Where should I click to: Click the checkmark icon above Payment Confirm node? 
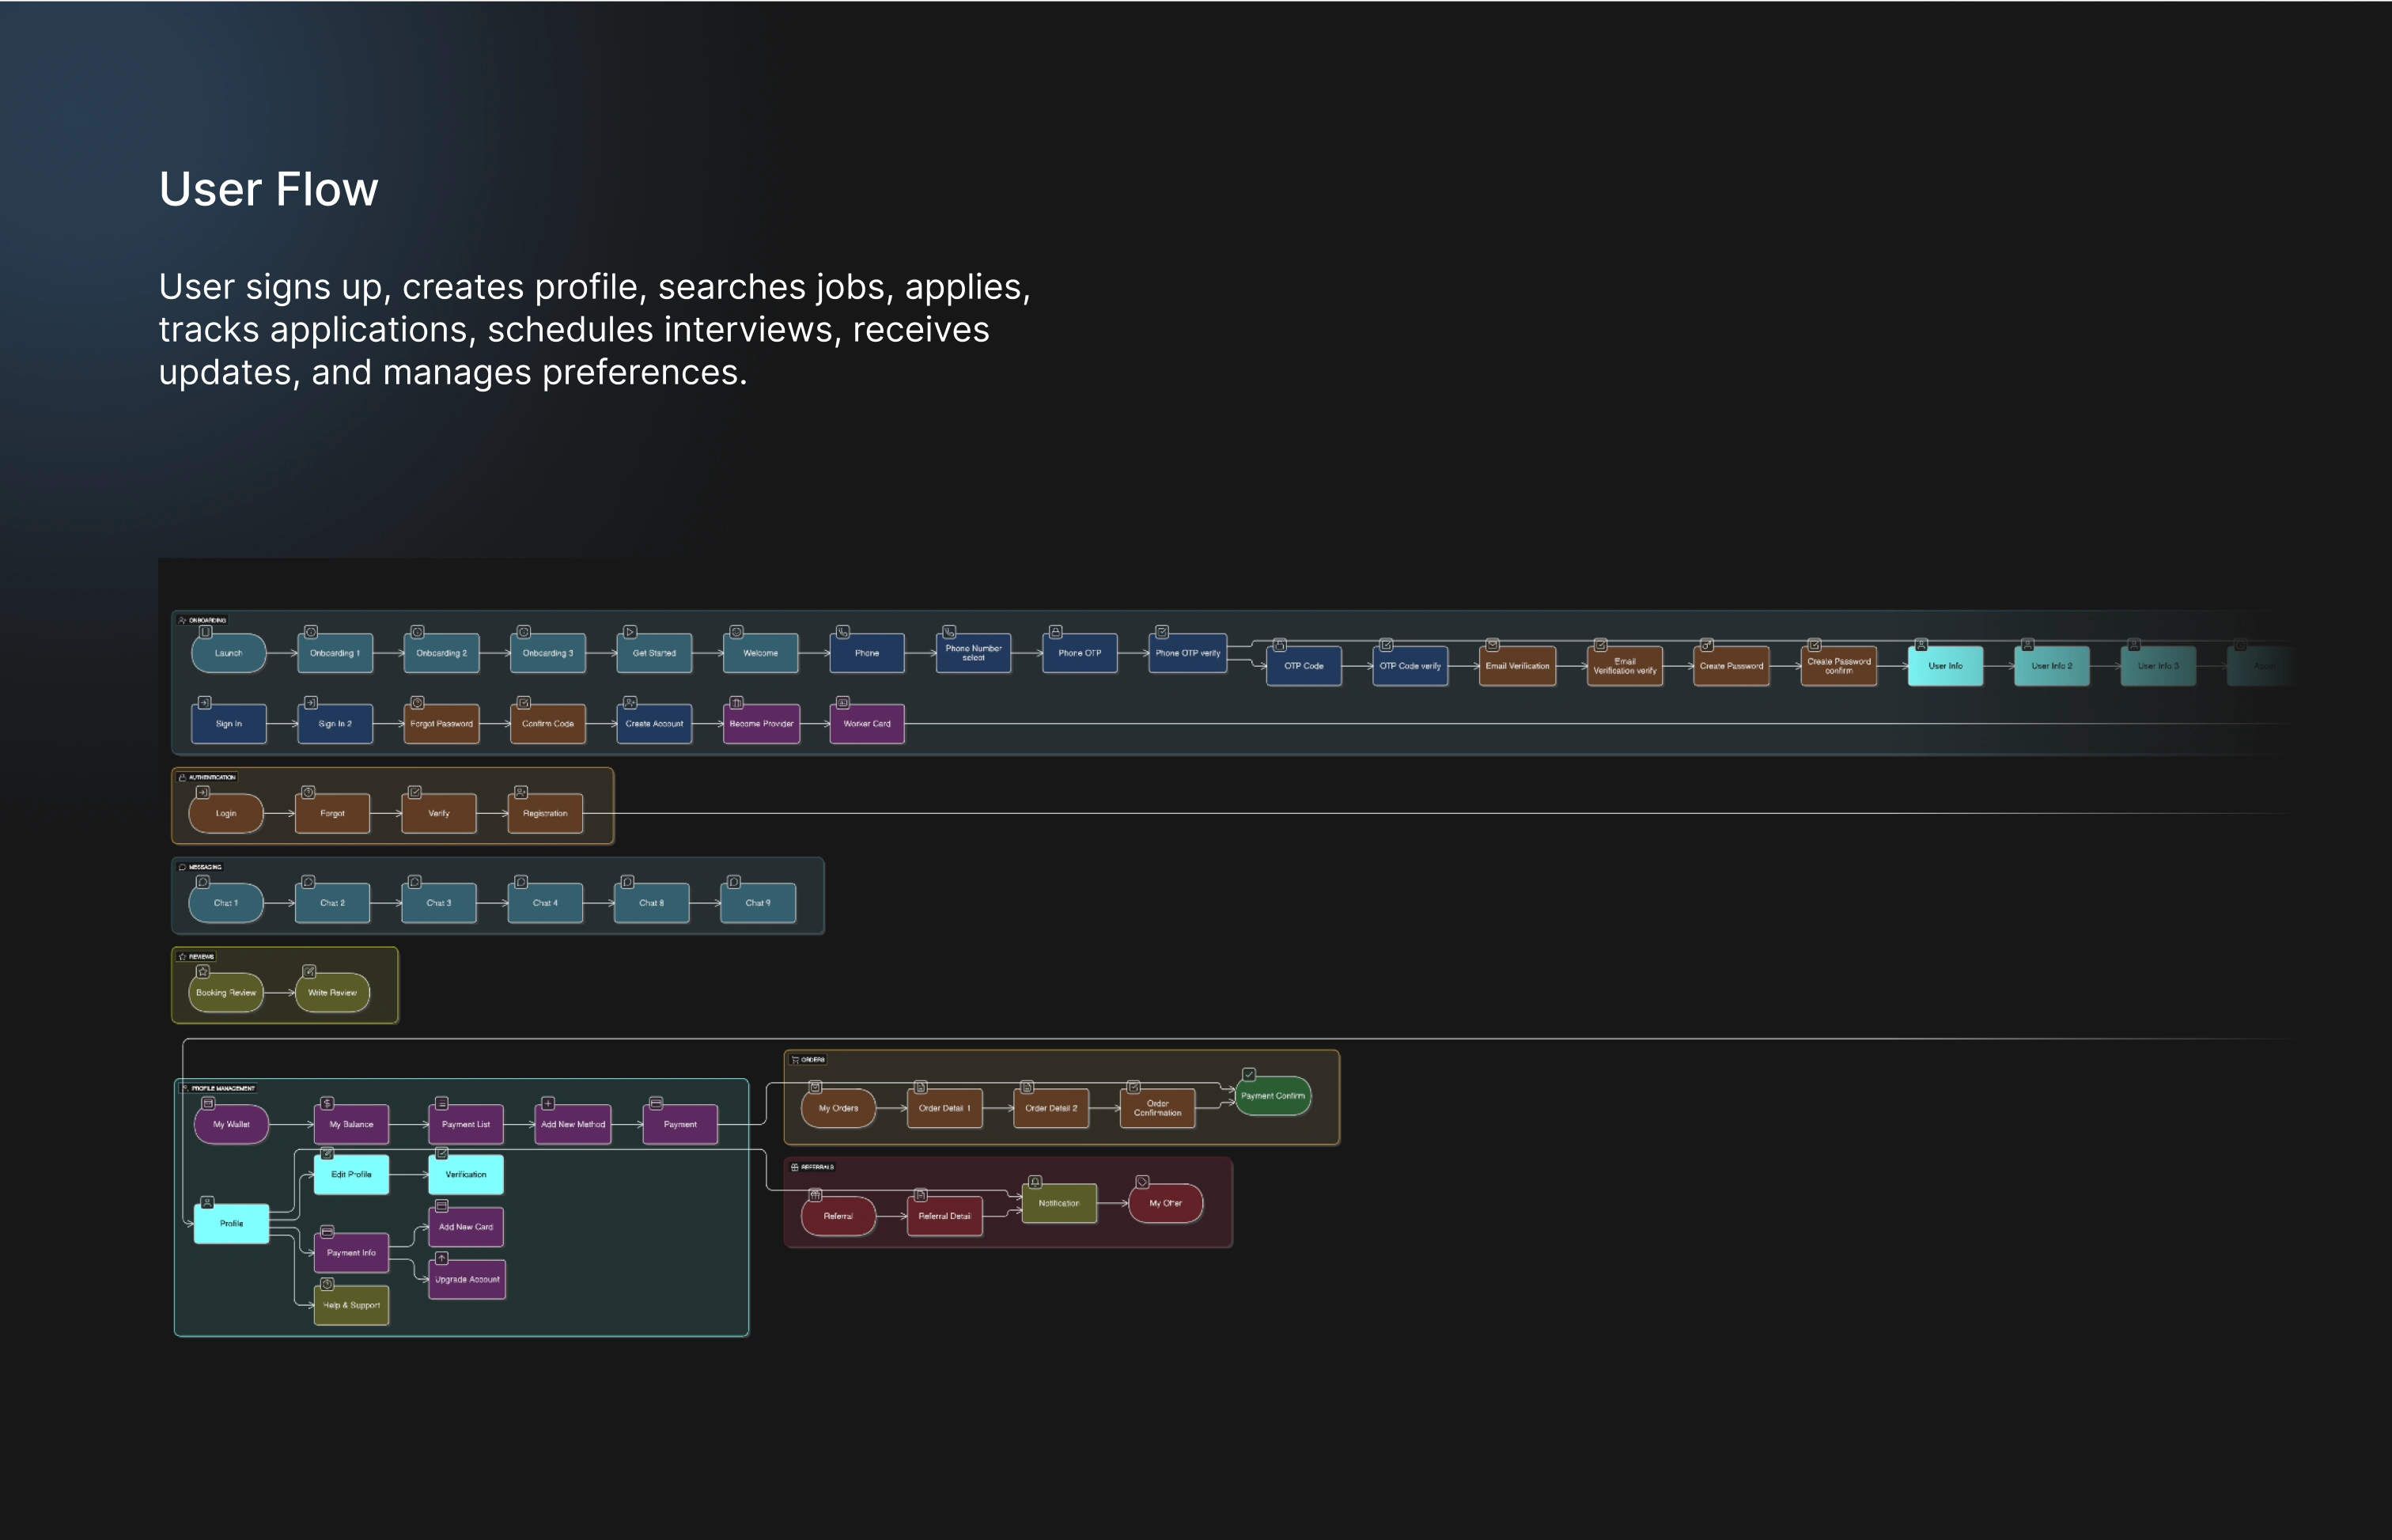(x=1249, y=1074)
